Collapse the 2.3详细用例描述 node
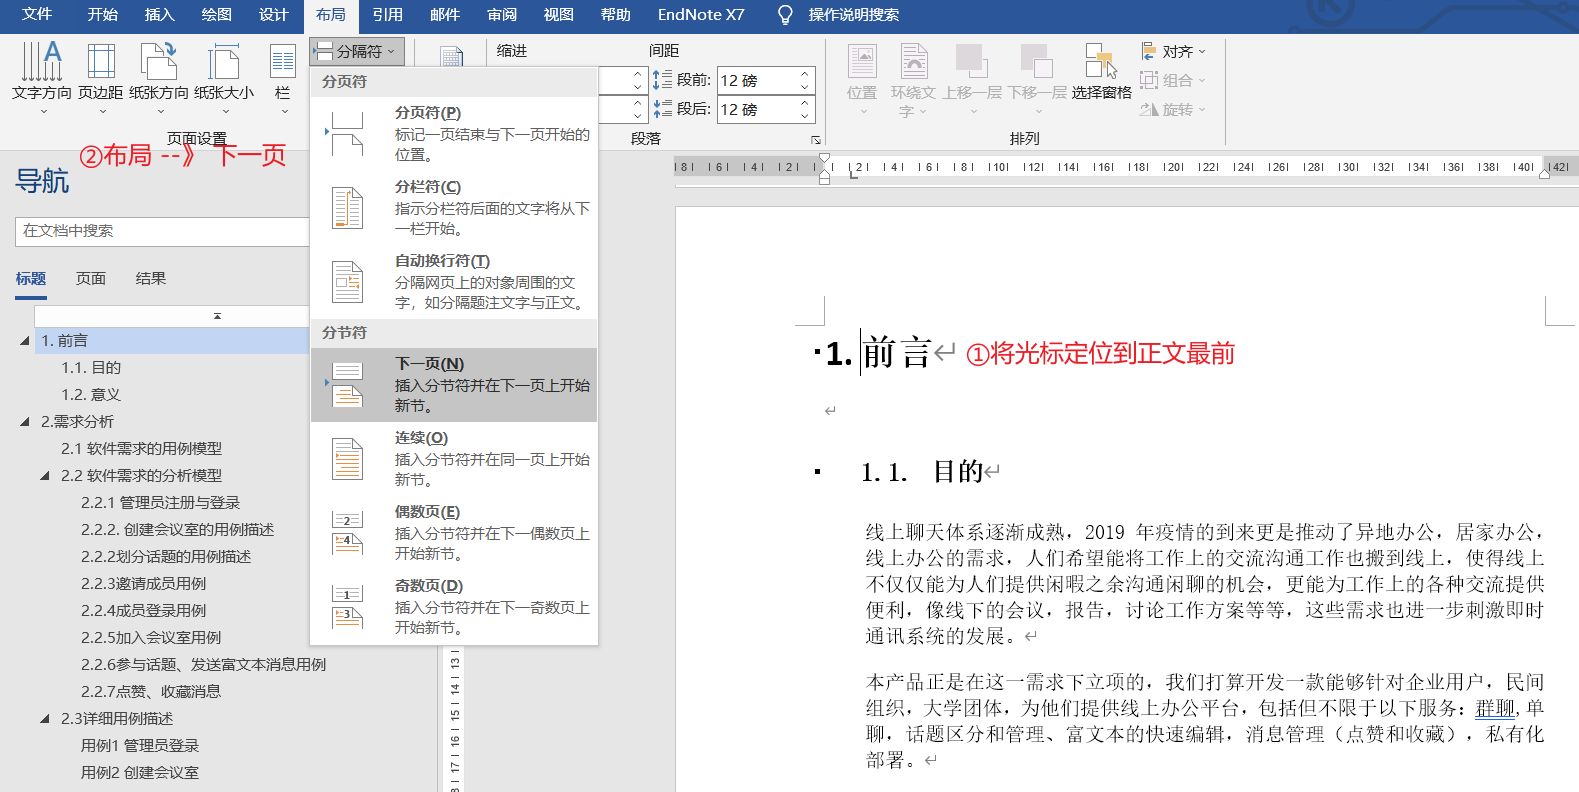The image size is (1579, 792). coord(45,719)
